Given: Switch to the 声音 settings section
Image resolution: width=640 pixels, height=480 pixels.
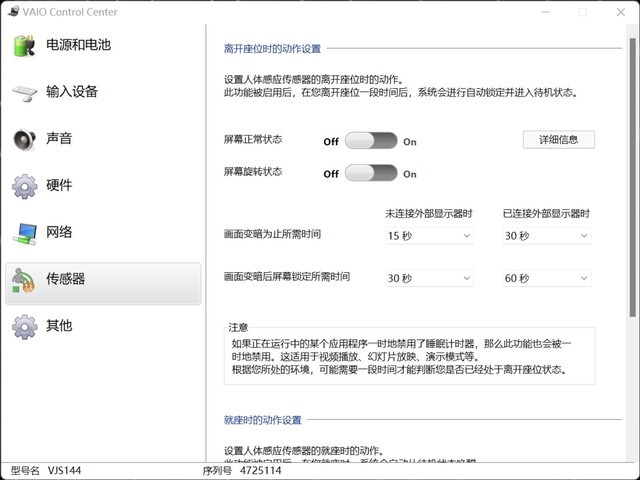Looking at the screenshot, I should (x=59, y=138).
